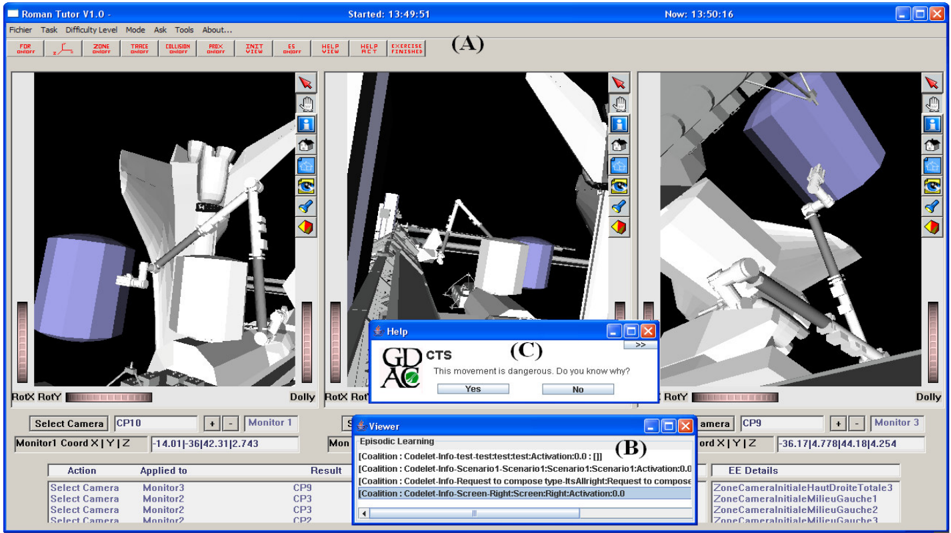Image resolution: width=951 pixels, height=533 pixels.
Task: Select the red arrow pointer tool in Monitor 1
Action: 306,82
